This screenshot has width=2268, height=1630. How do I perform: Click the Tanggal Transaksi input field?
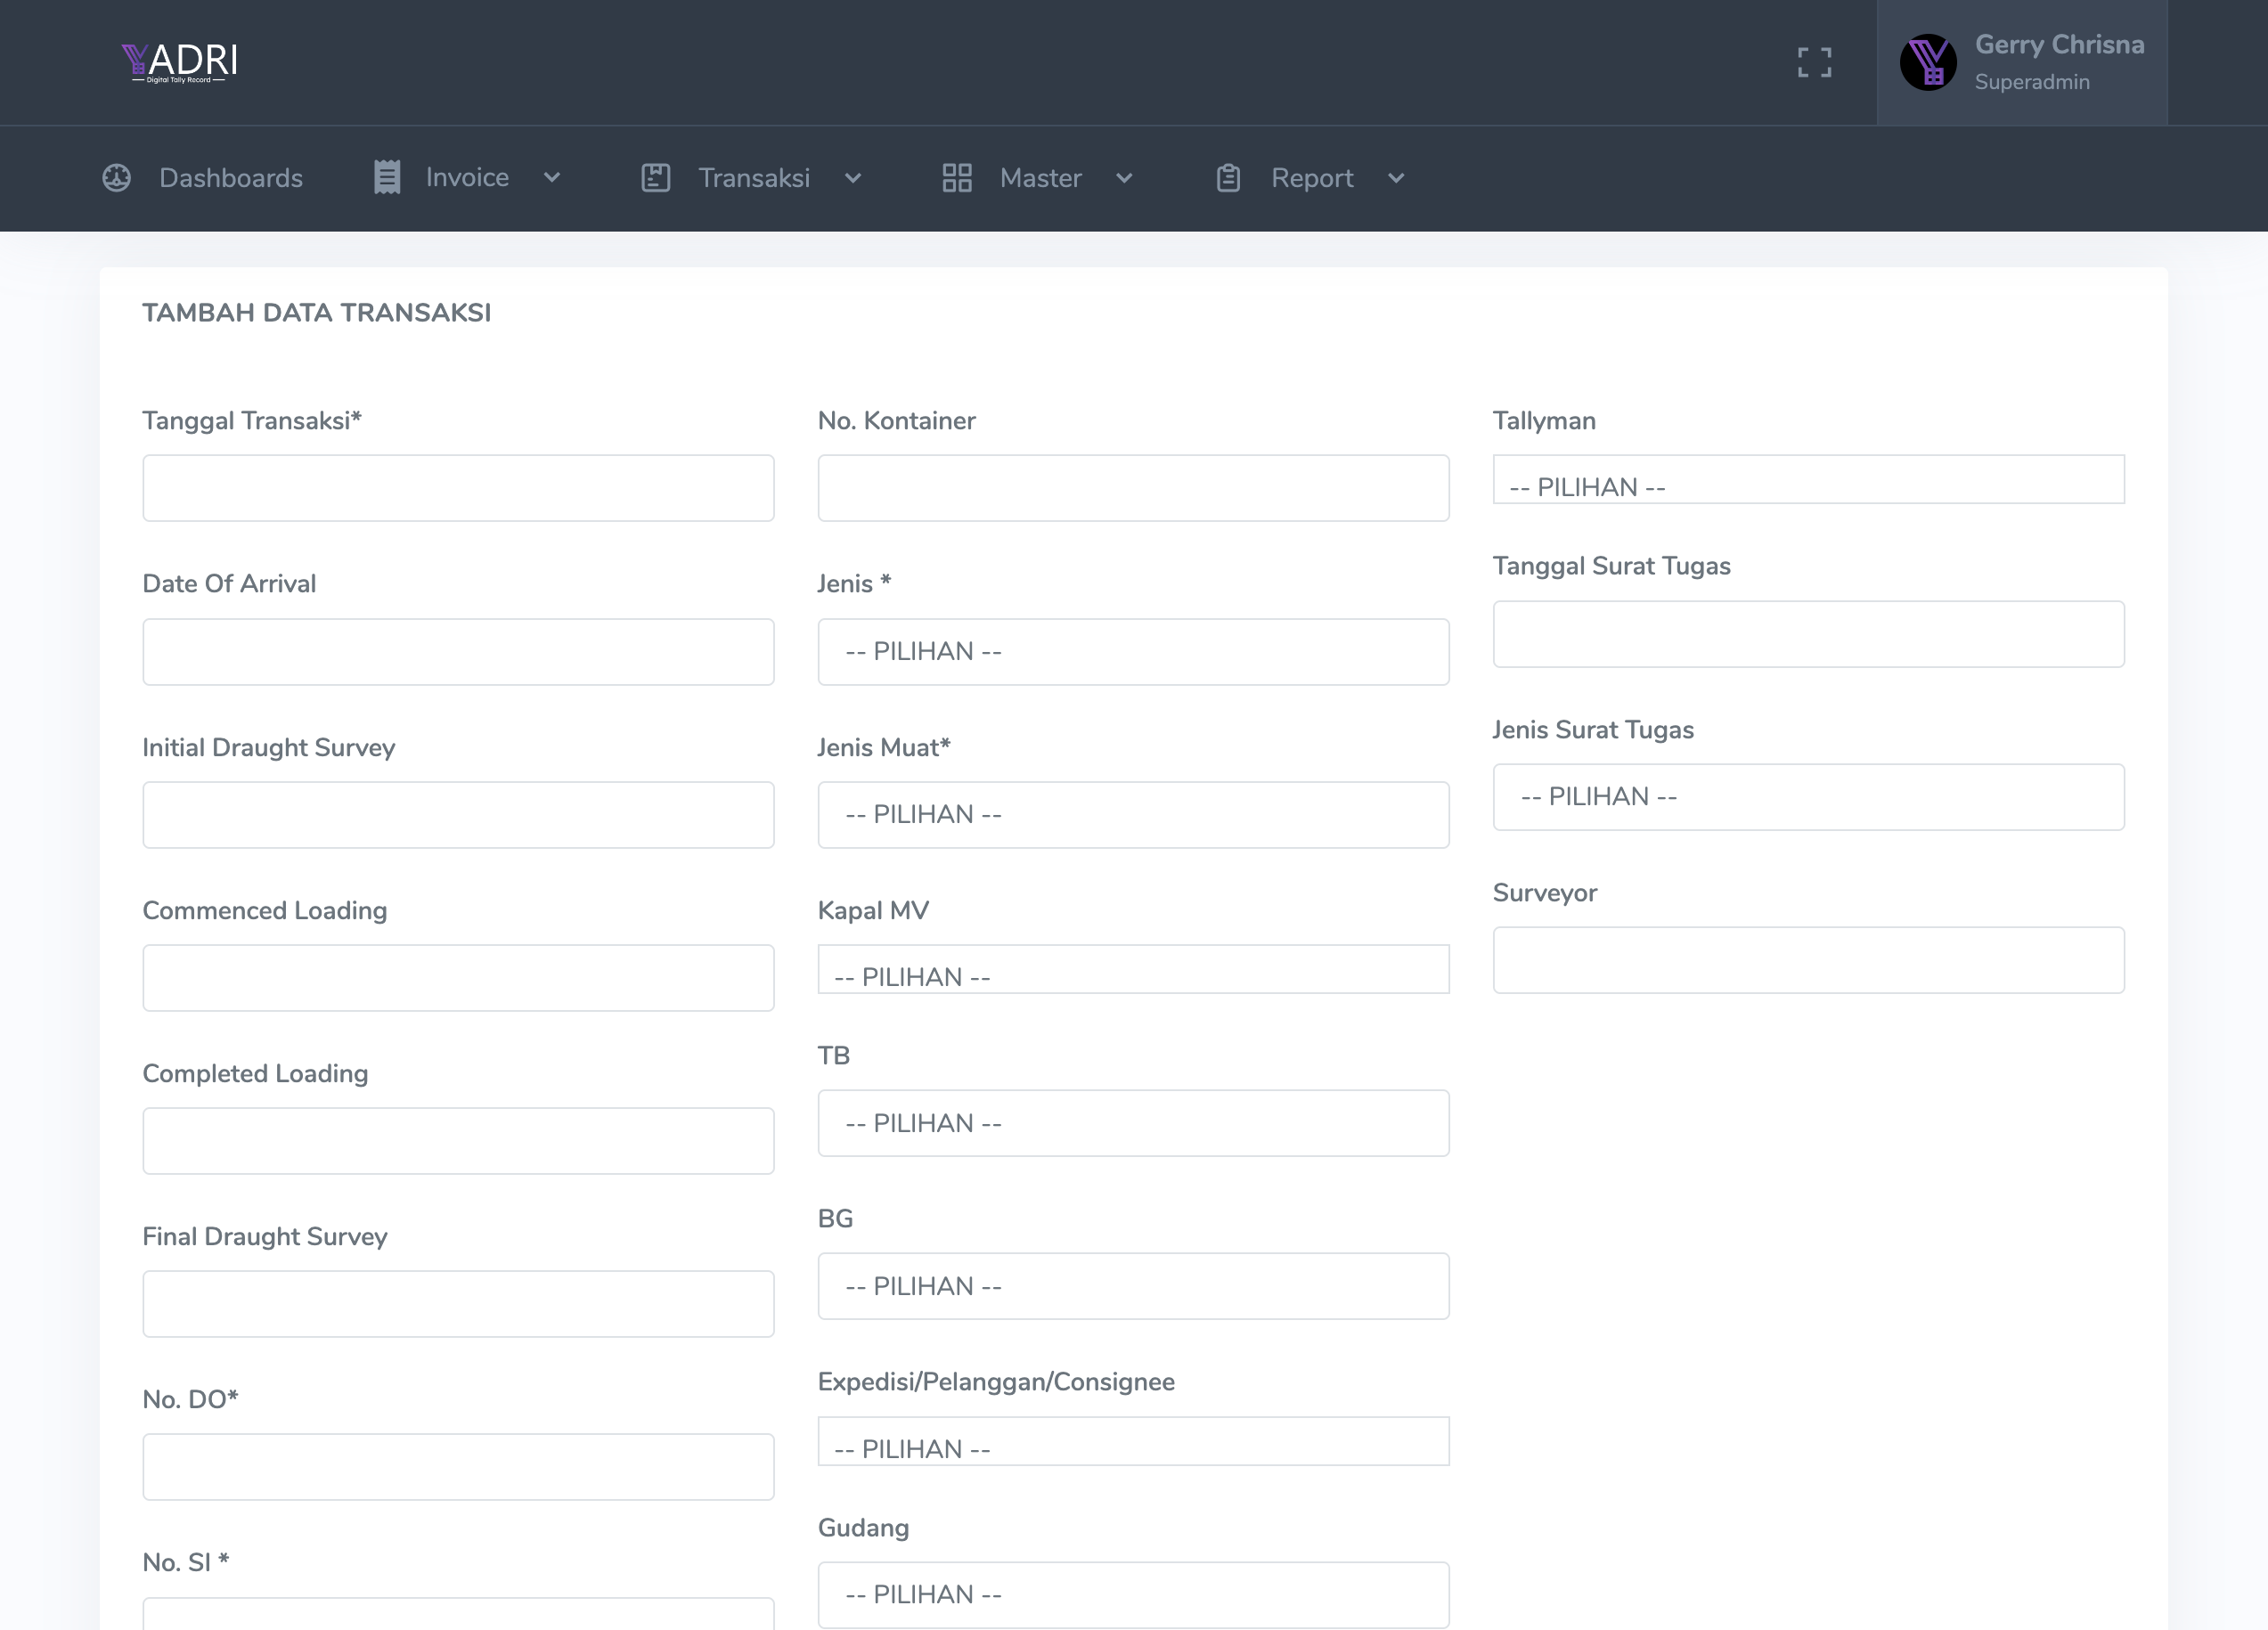[x=458, y=488]
